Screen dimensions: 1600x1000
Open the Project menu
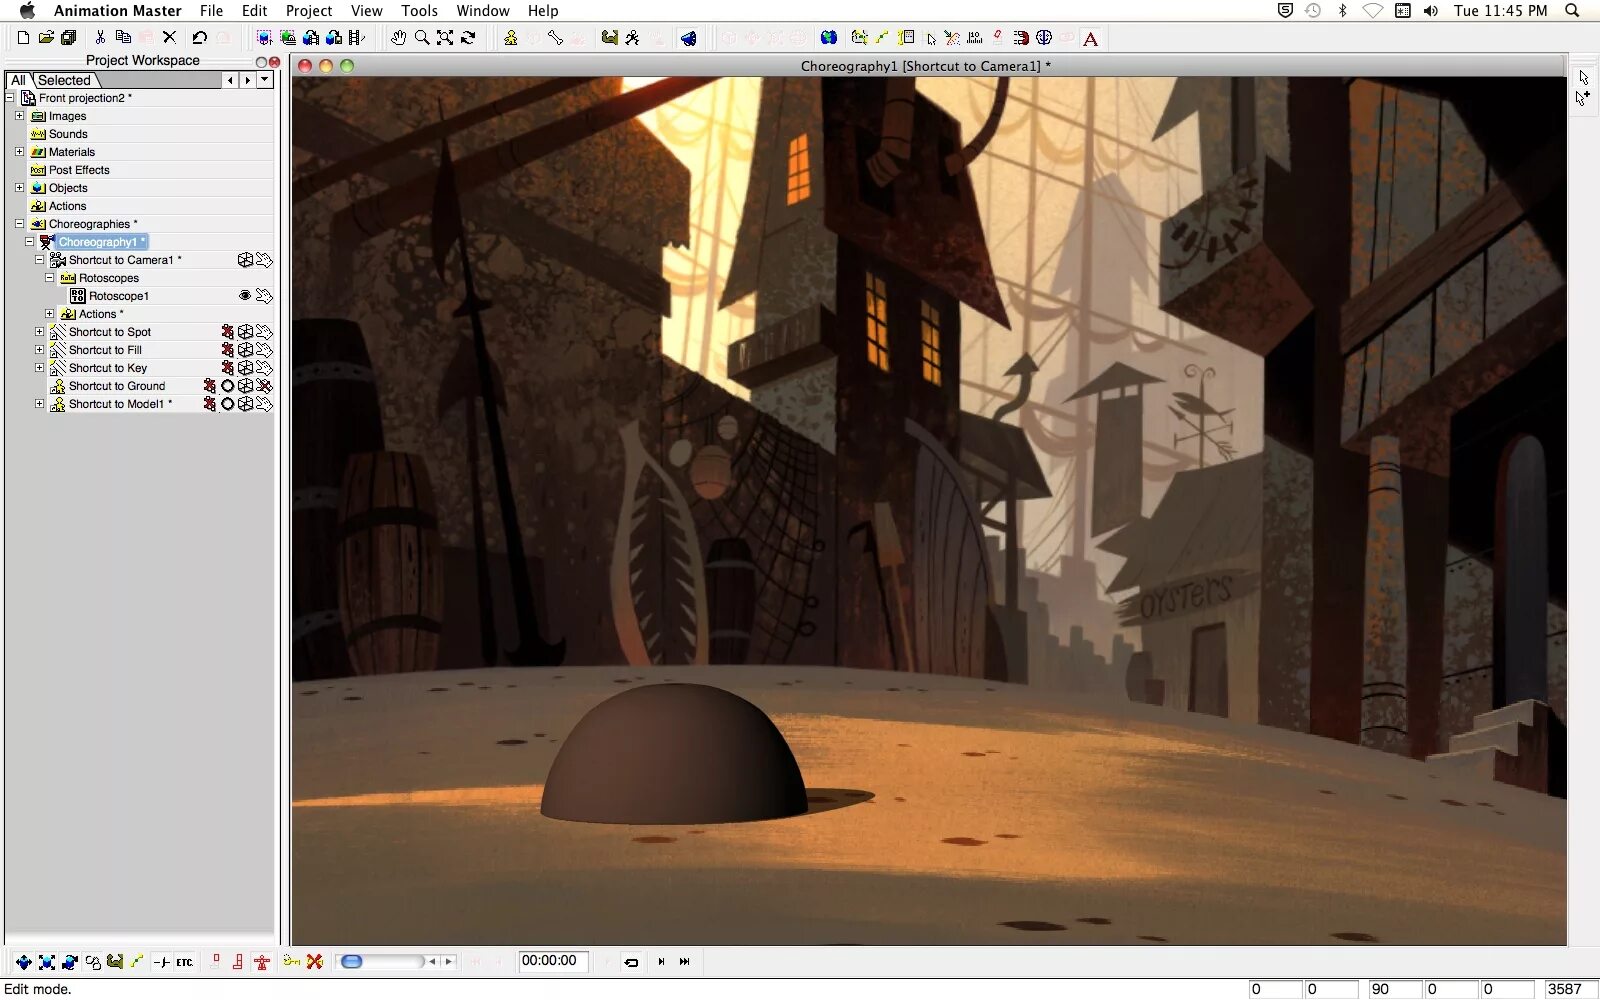(x=309, y=11)
